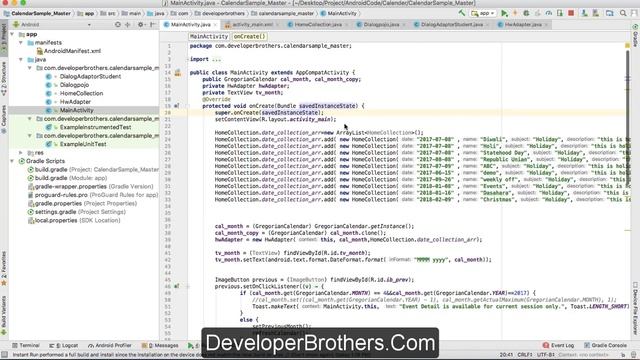This screenshot has width=640, height=360.
Task: Open the Logcat tool window
Action: tap(64, 345)
